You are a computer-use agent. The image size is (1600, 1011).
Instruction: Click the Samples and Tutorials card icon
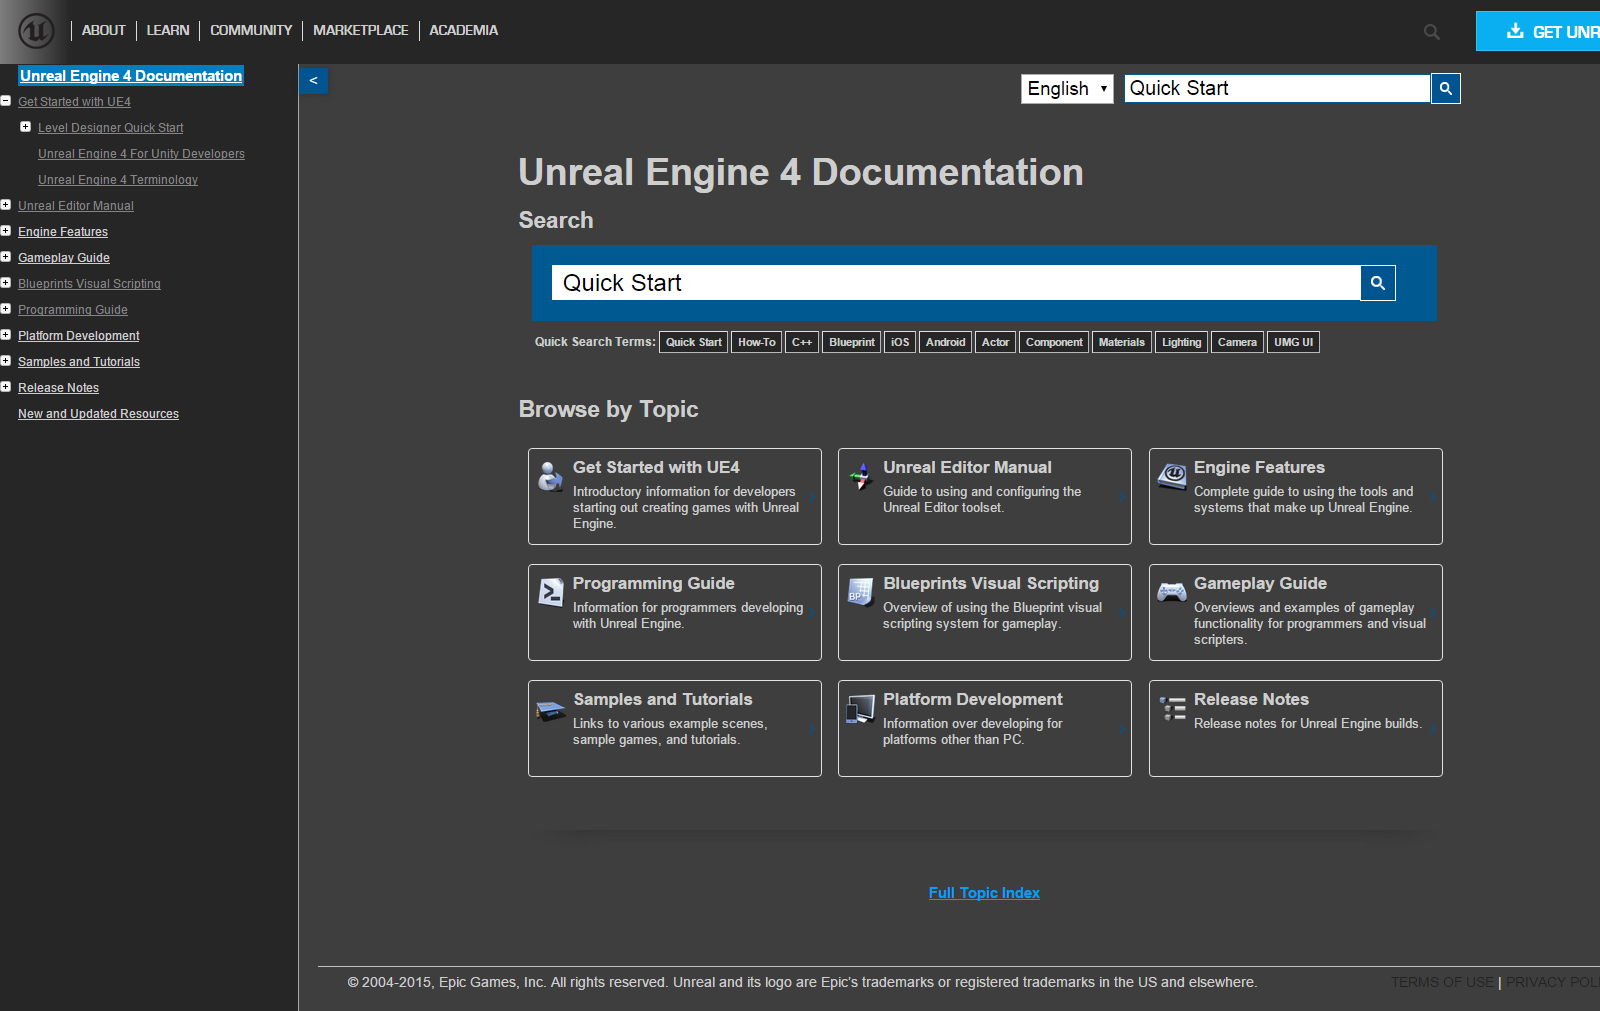click(551, 711)
